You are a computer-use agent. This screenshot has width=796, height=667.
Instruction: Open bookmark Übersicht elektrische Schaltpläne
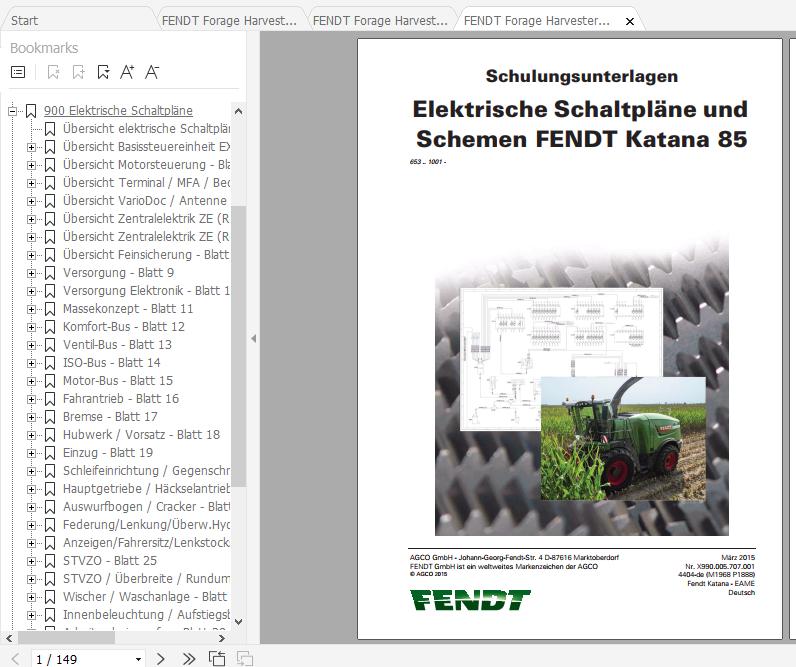pos(146,129)
